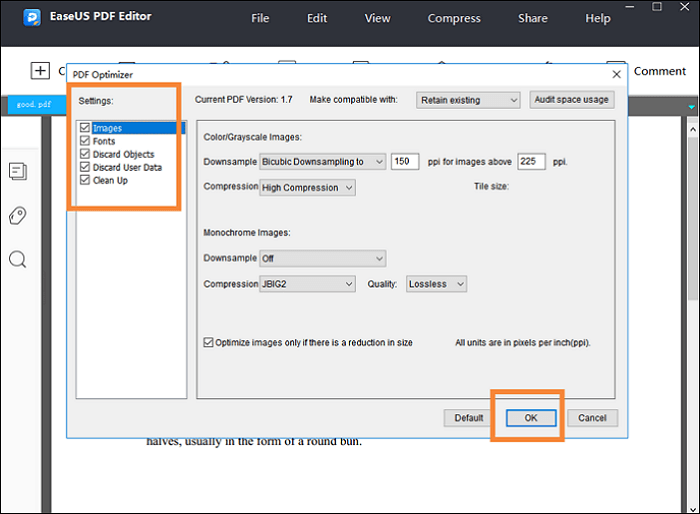700x514 pixels.
Task: Open the JBIG2 compression dropdown
Action: (308, 284)
